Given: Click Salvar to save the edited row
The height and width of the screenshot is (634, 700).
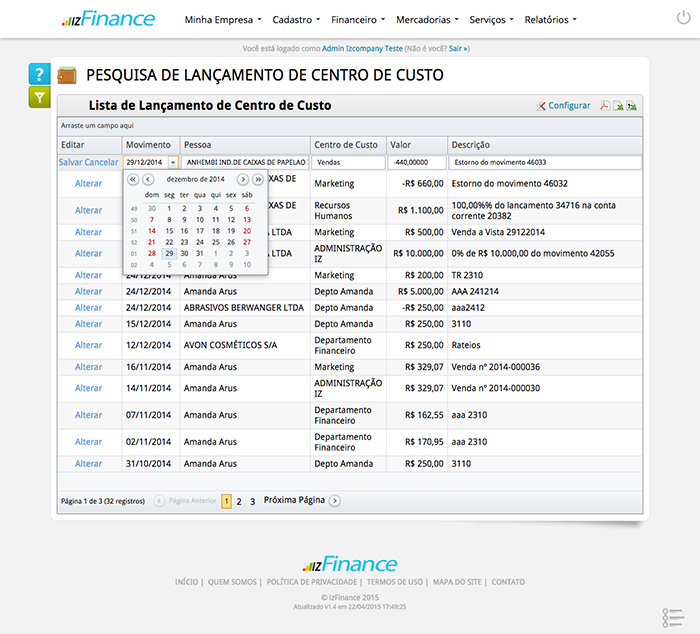Looking at the screenshot, I should tap(71, 162).
